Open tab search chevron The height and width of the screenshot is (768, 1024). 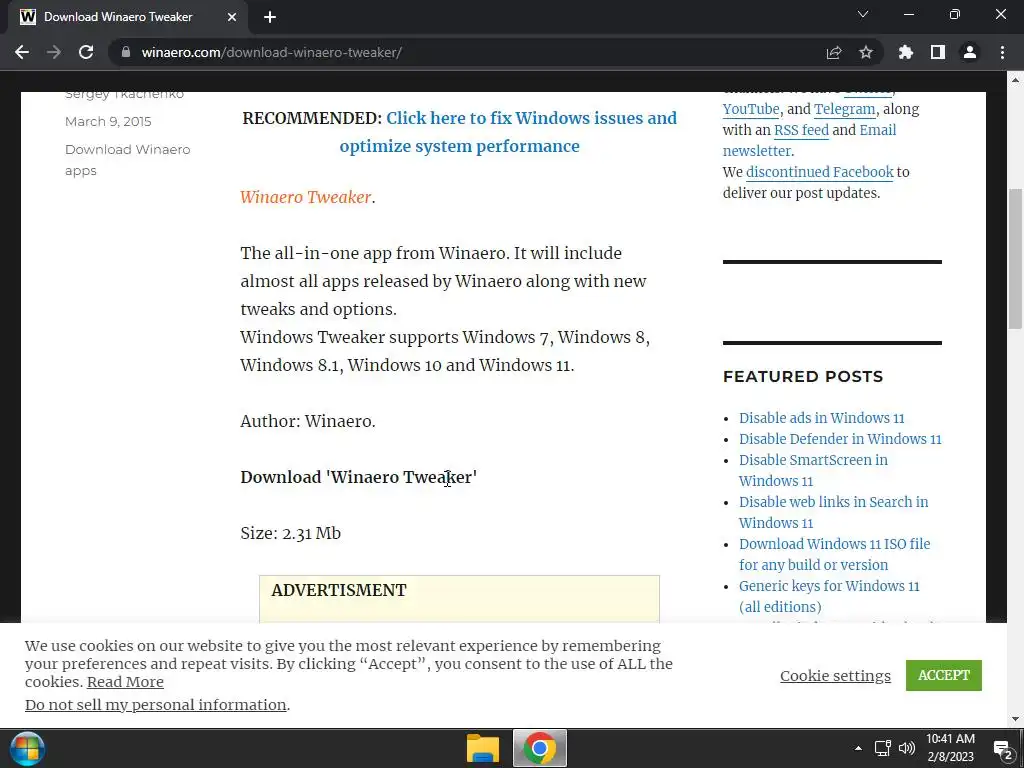[863, 14]
